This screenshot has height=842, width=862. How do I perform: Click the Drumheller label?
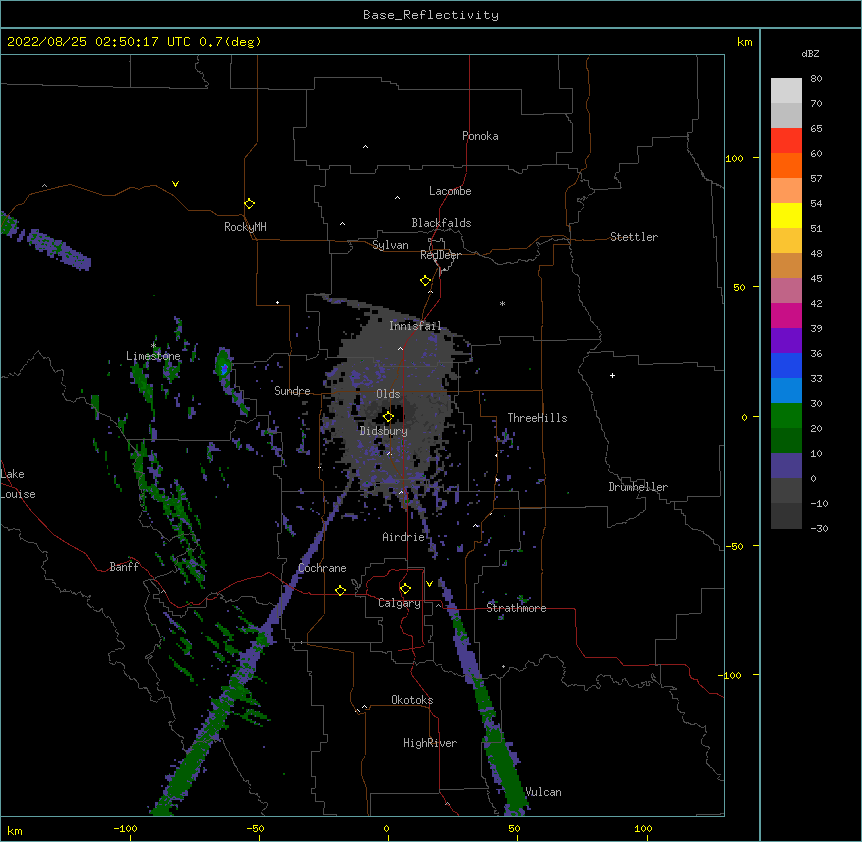click(x=638, y=487)
